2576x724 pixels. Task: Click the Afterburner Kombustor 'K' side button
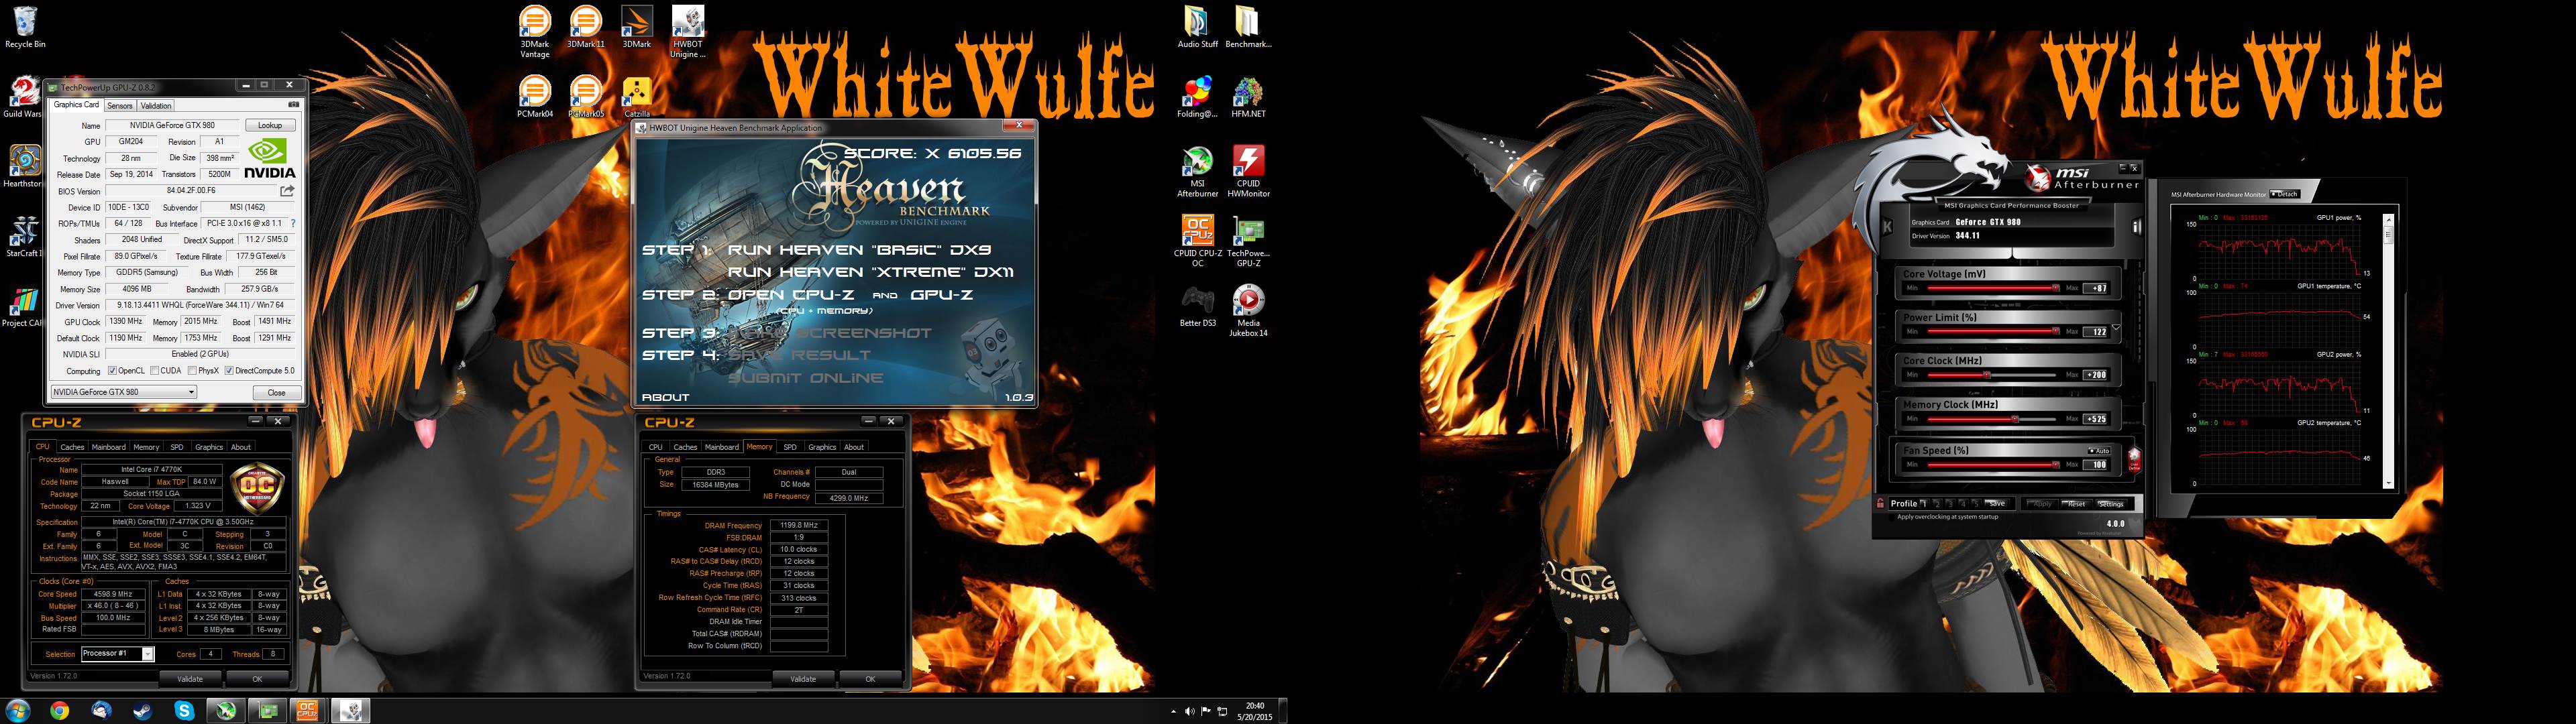(1887, 227)
